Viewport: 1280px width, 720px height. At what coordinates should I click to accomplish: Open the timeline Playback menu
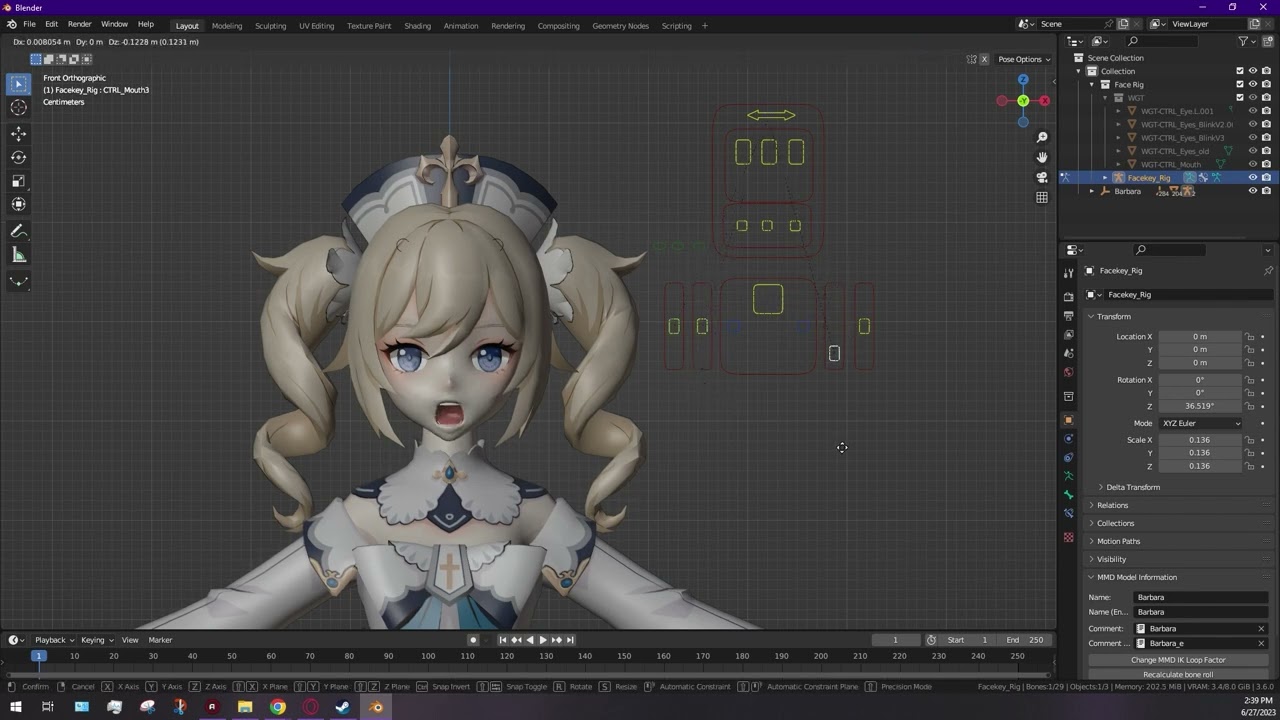coord(54,640)
